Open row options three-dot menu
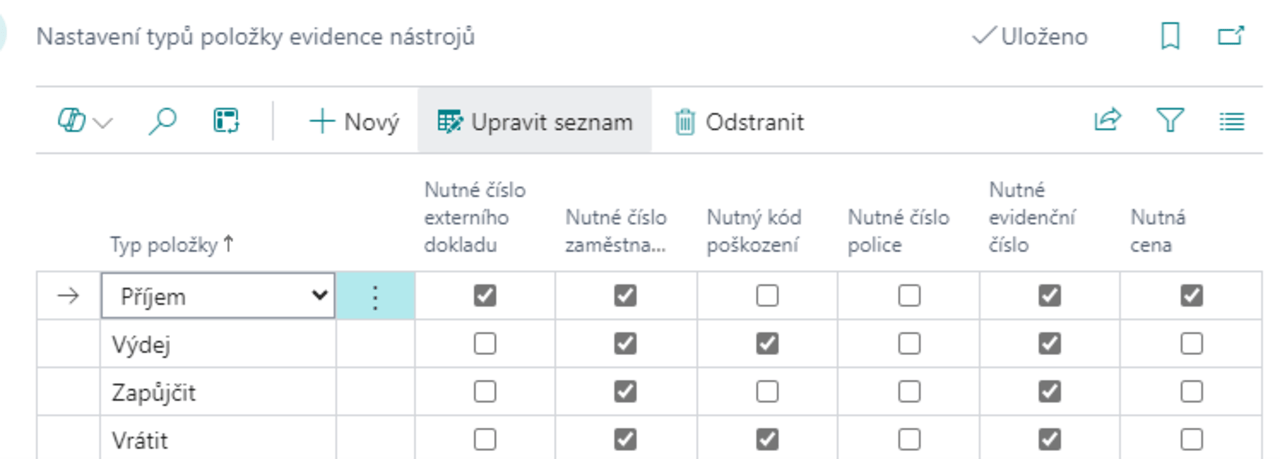 (x=375, y=297)
